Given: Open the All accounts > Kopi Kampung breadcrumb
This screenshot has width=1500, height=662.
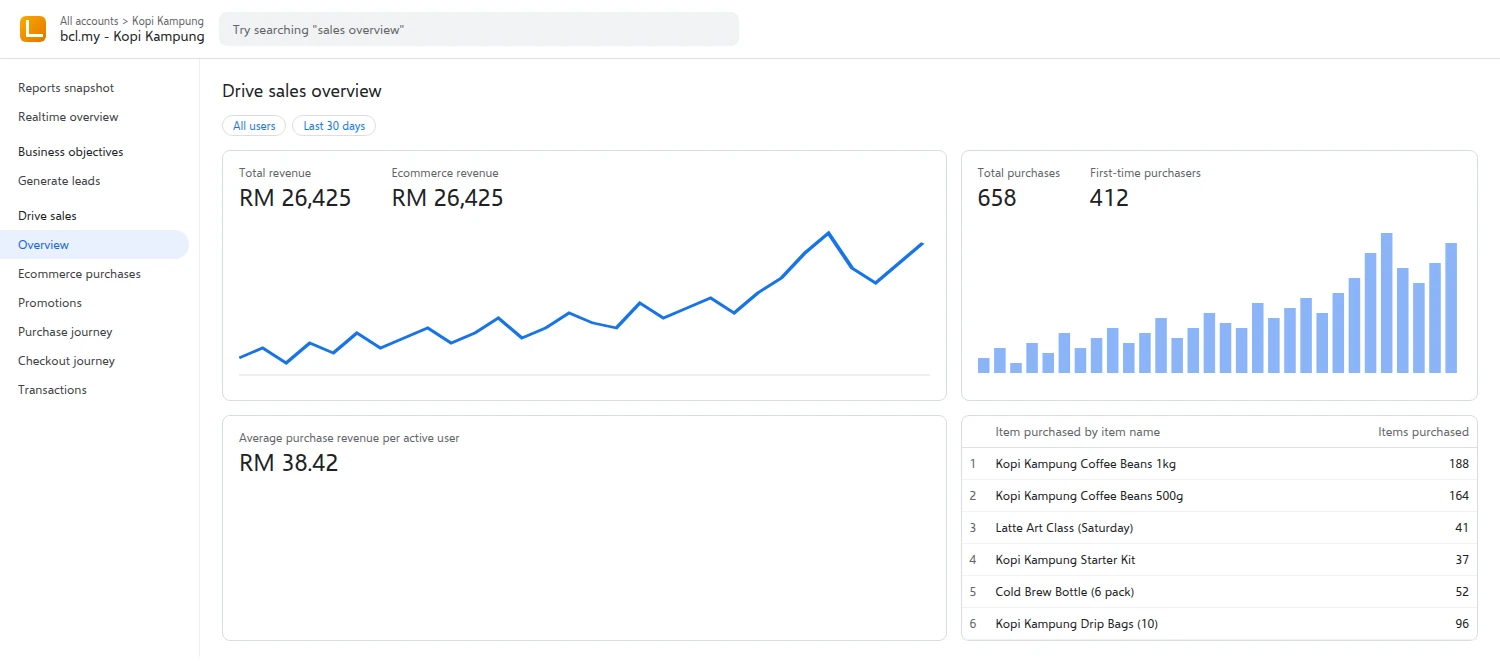Looking at the screenshot, I should click(132, 20).
